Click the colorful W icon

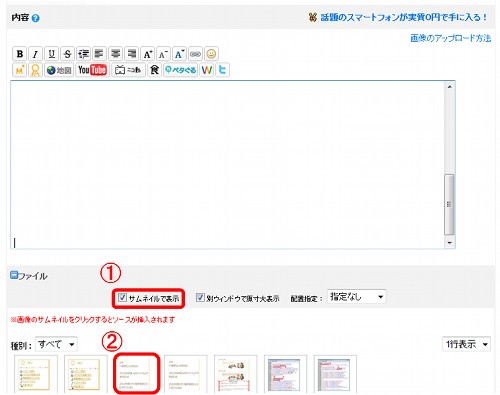[207, 70]
